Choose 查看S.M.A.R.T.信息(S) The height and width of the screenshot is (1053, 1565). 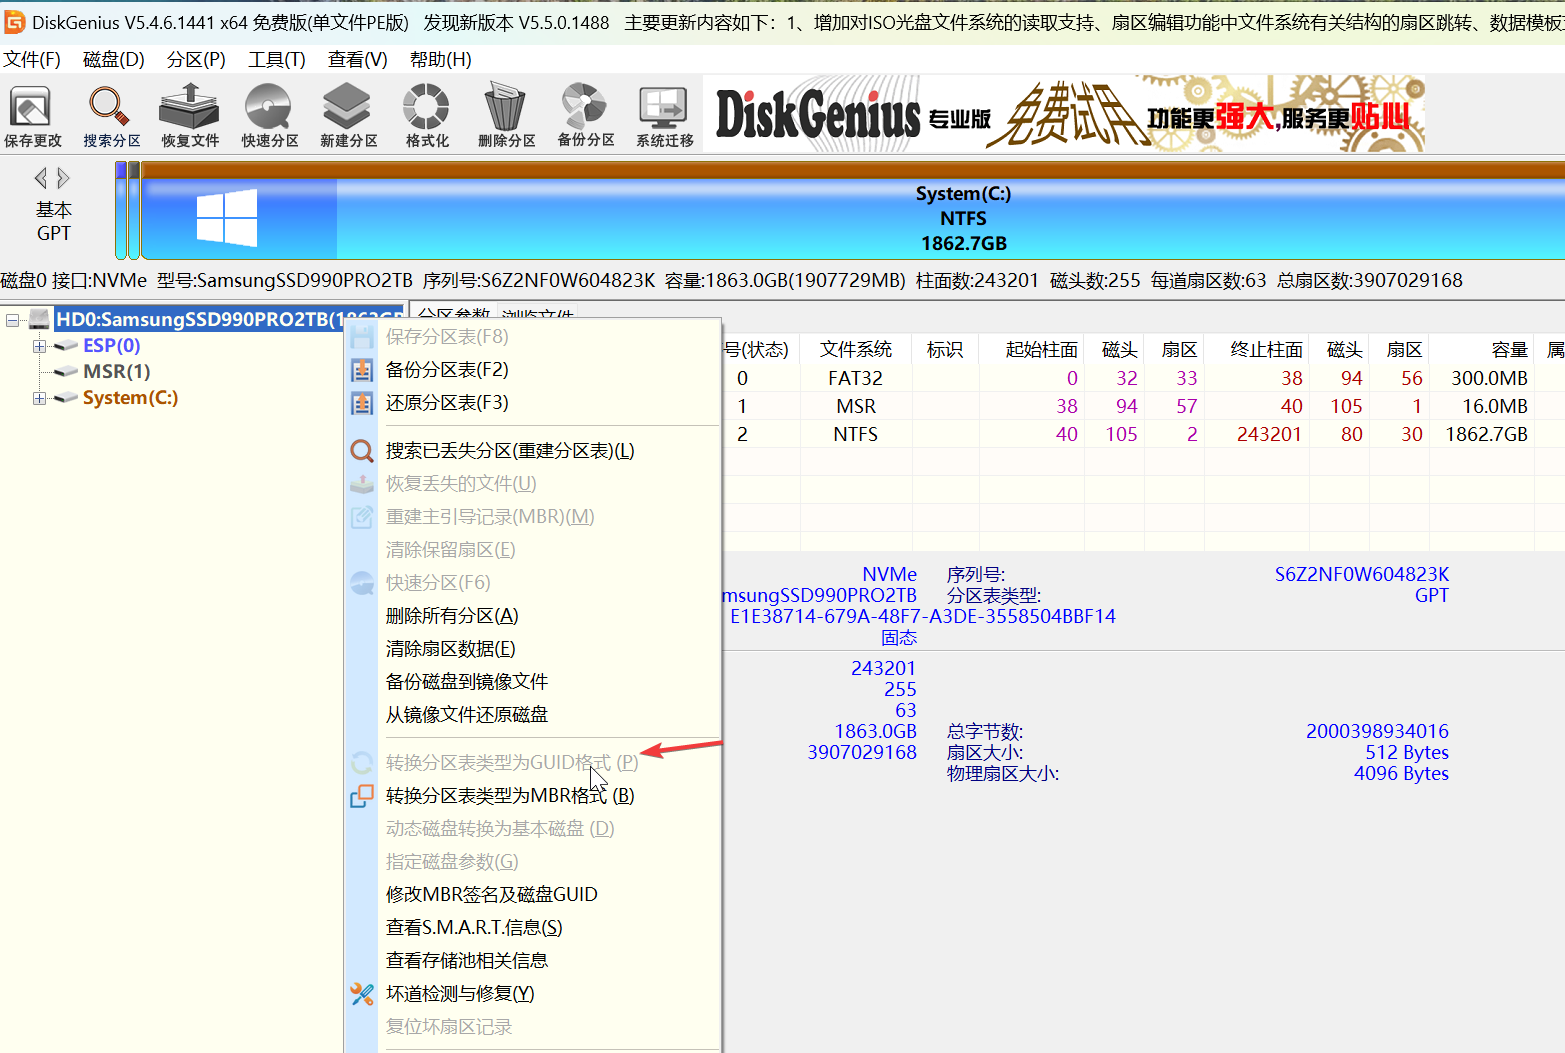point(533,928)
